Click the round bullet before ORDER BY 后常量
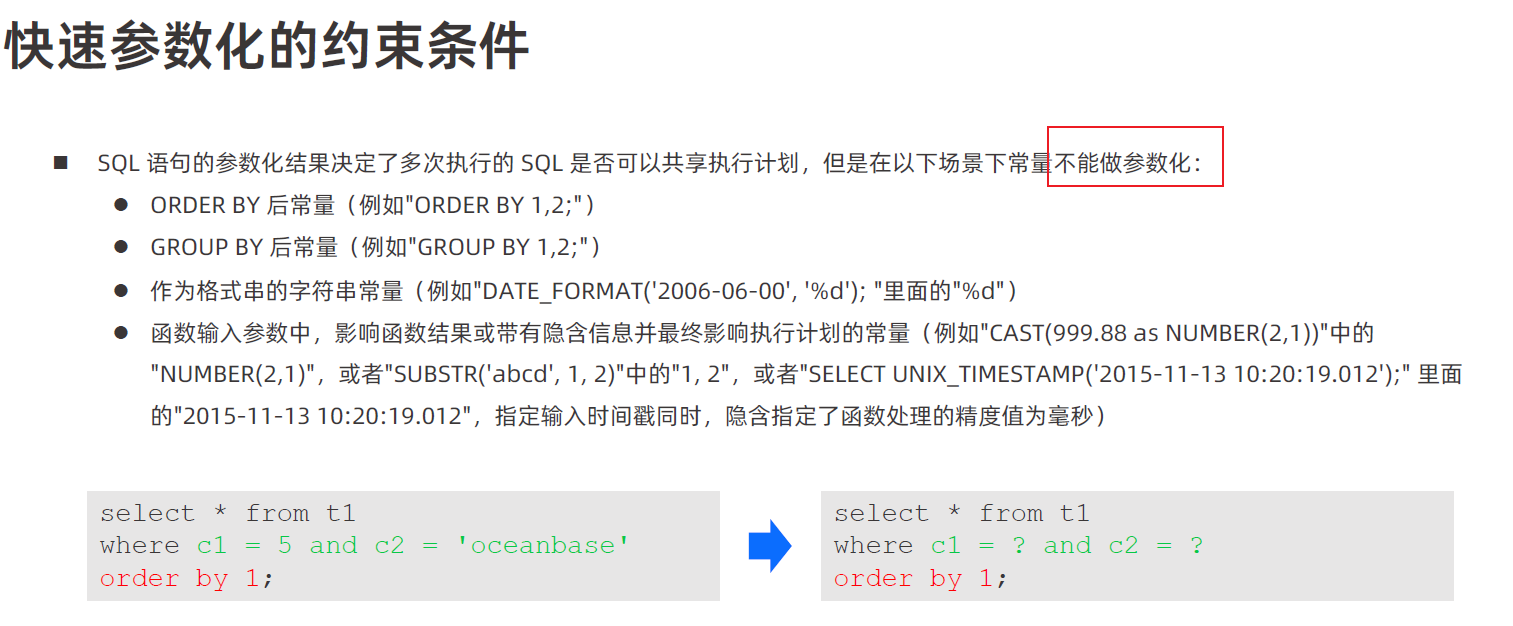This screenshot has height=626, width=1513. click(x=121, y=204)
